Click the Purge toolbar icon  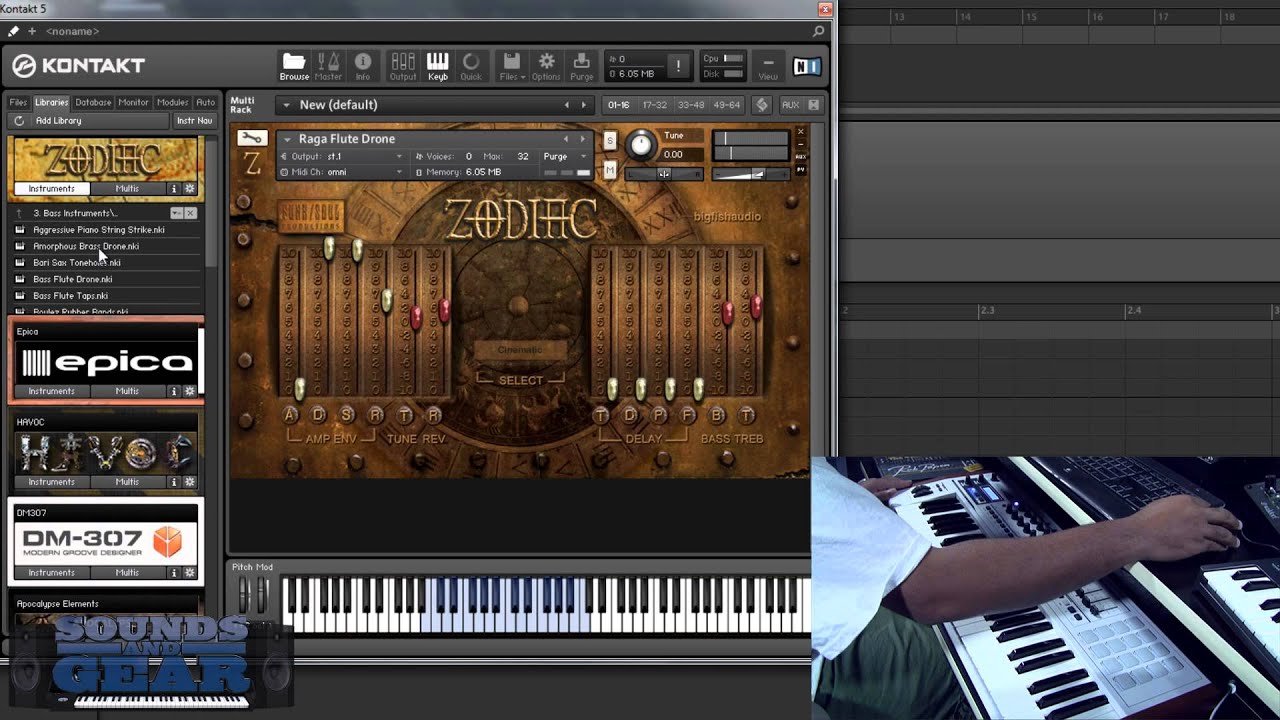point(581,65)
